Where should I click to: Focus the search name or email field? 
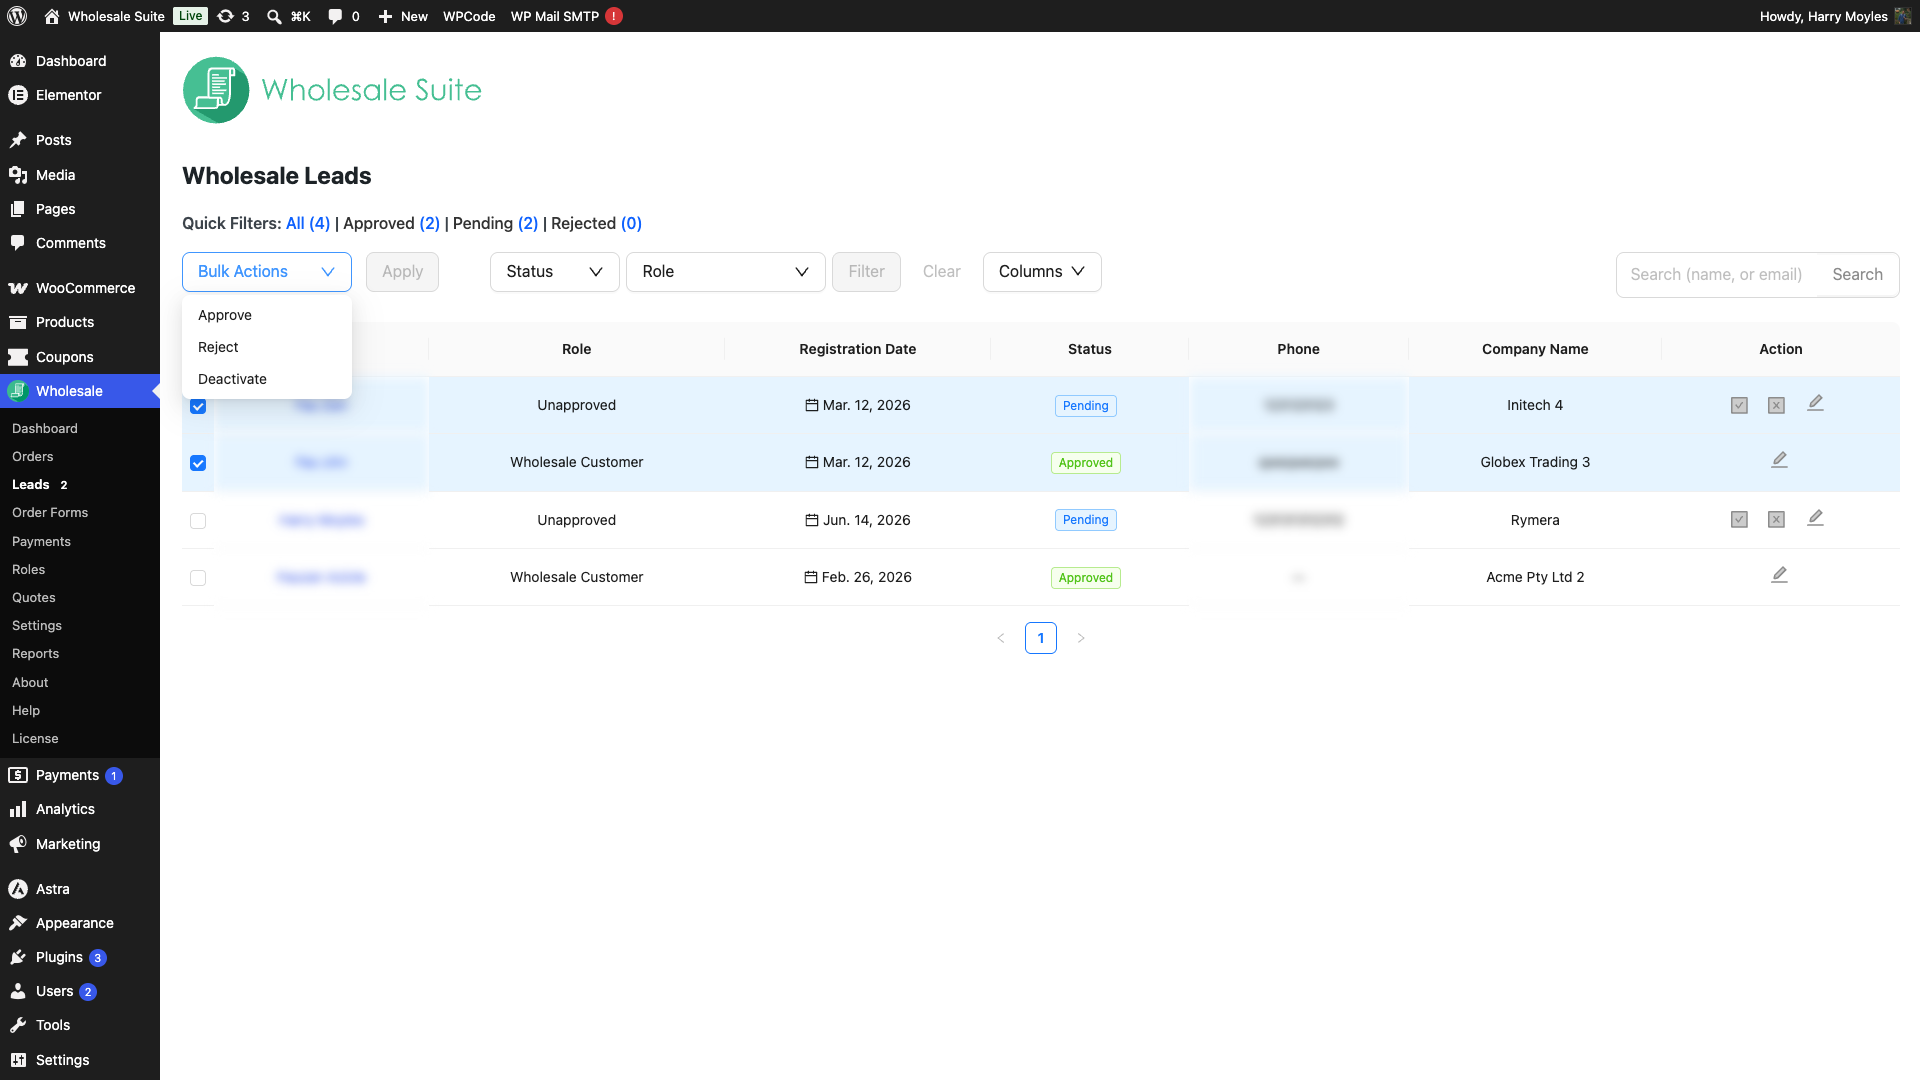[1716, 275]
